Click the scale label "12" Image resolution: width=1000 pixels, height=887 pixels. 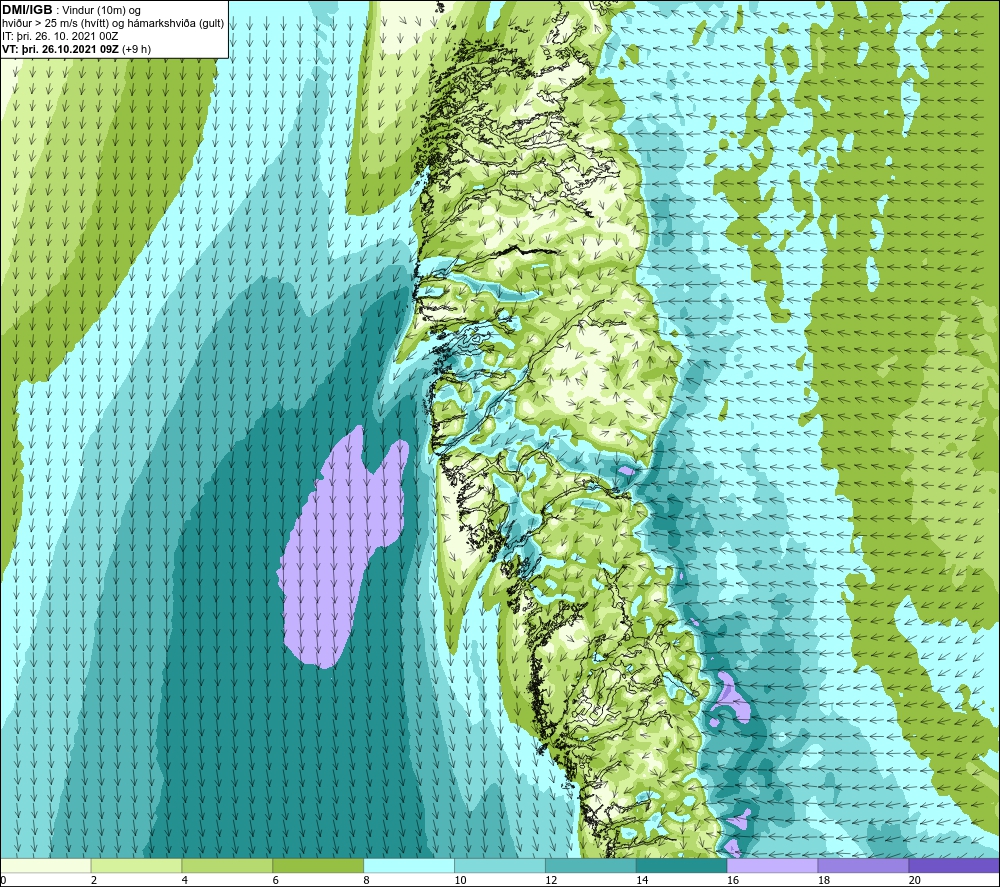click(551, 880)
